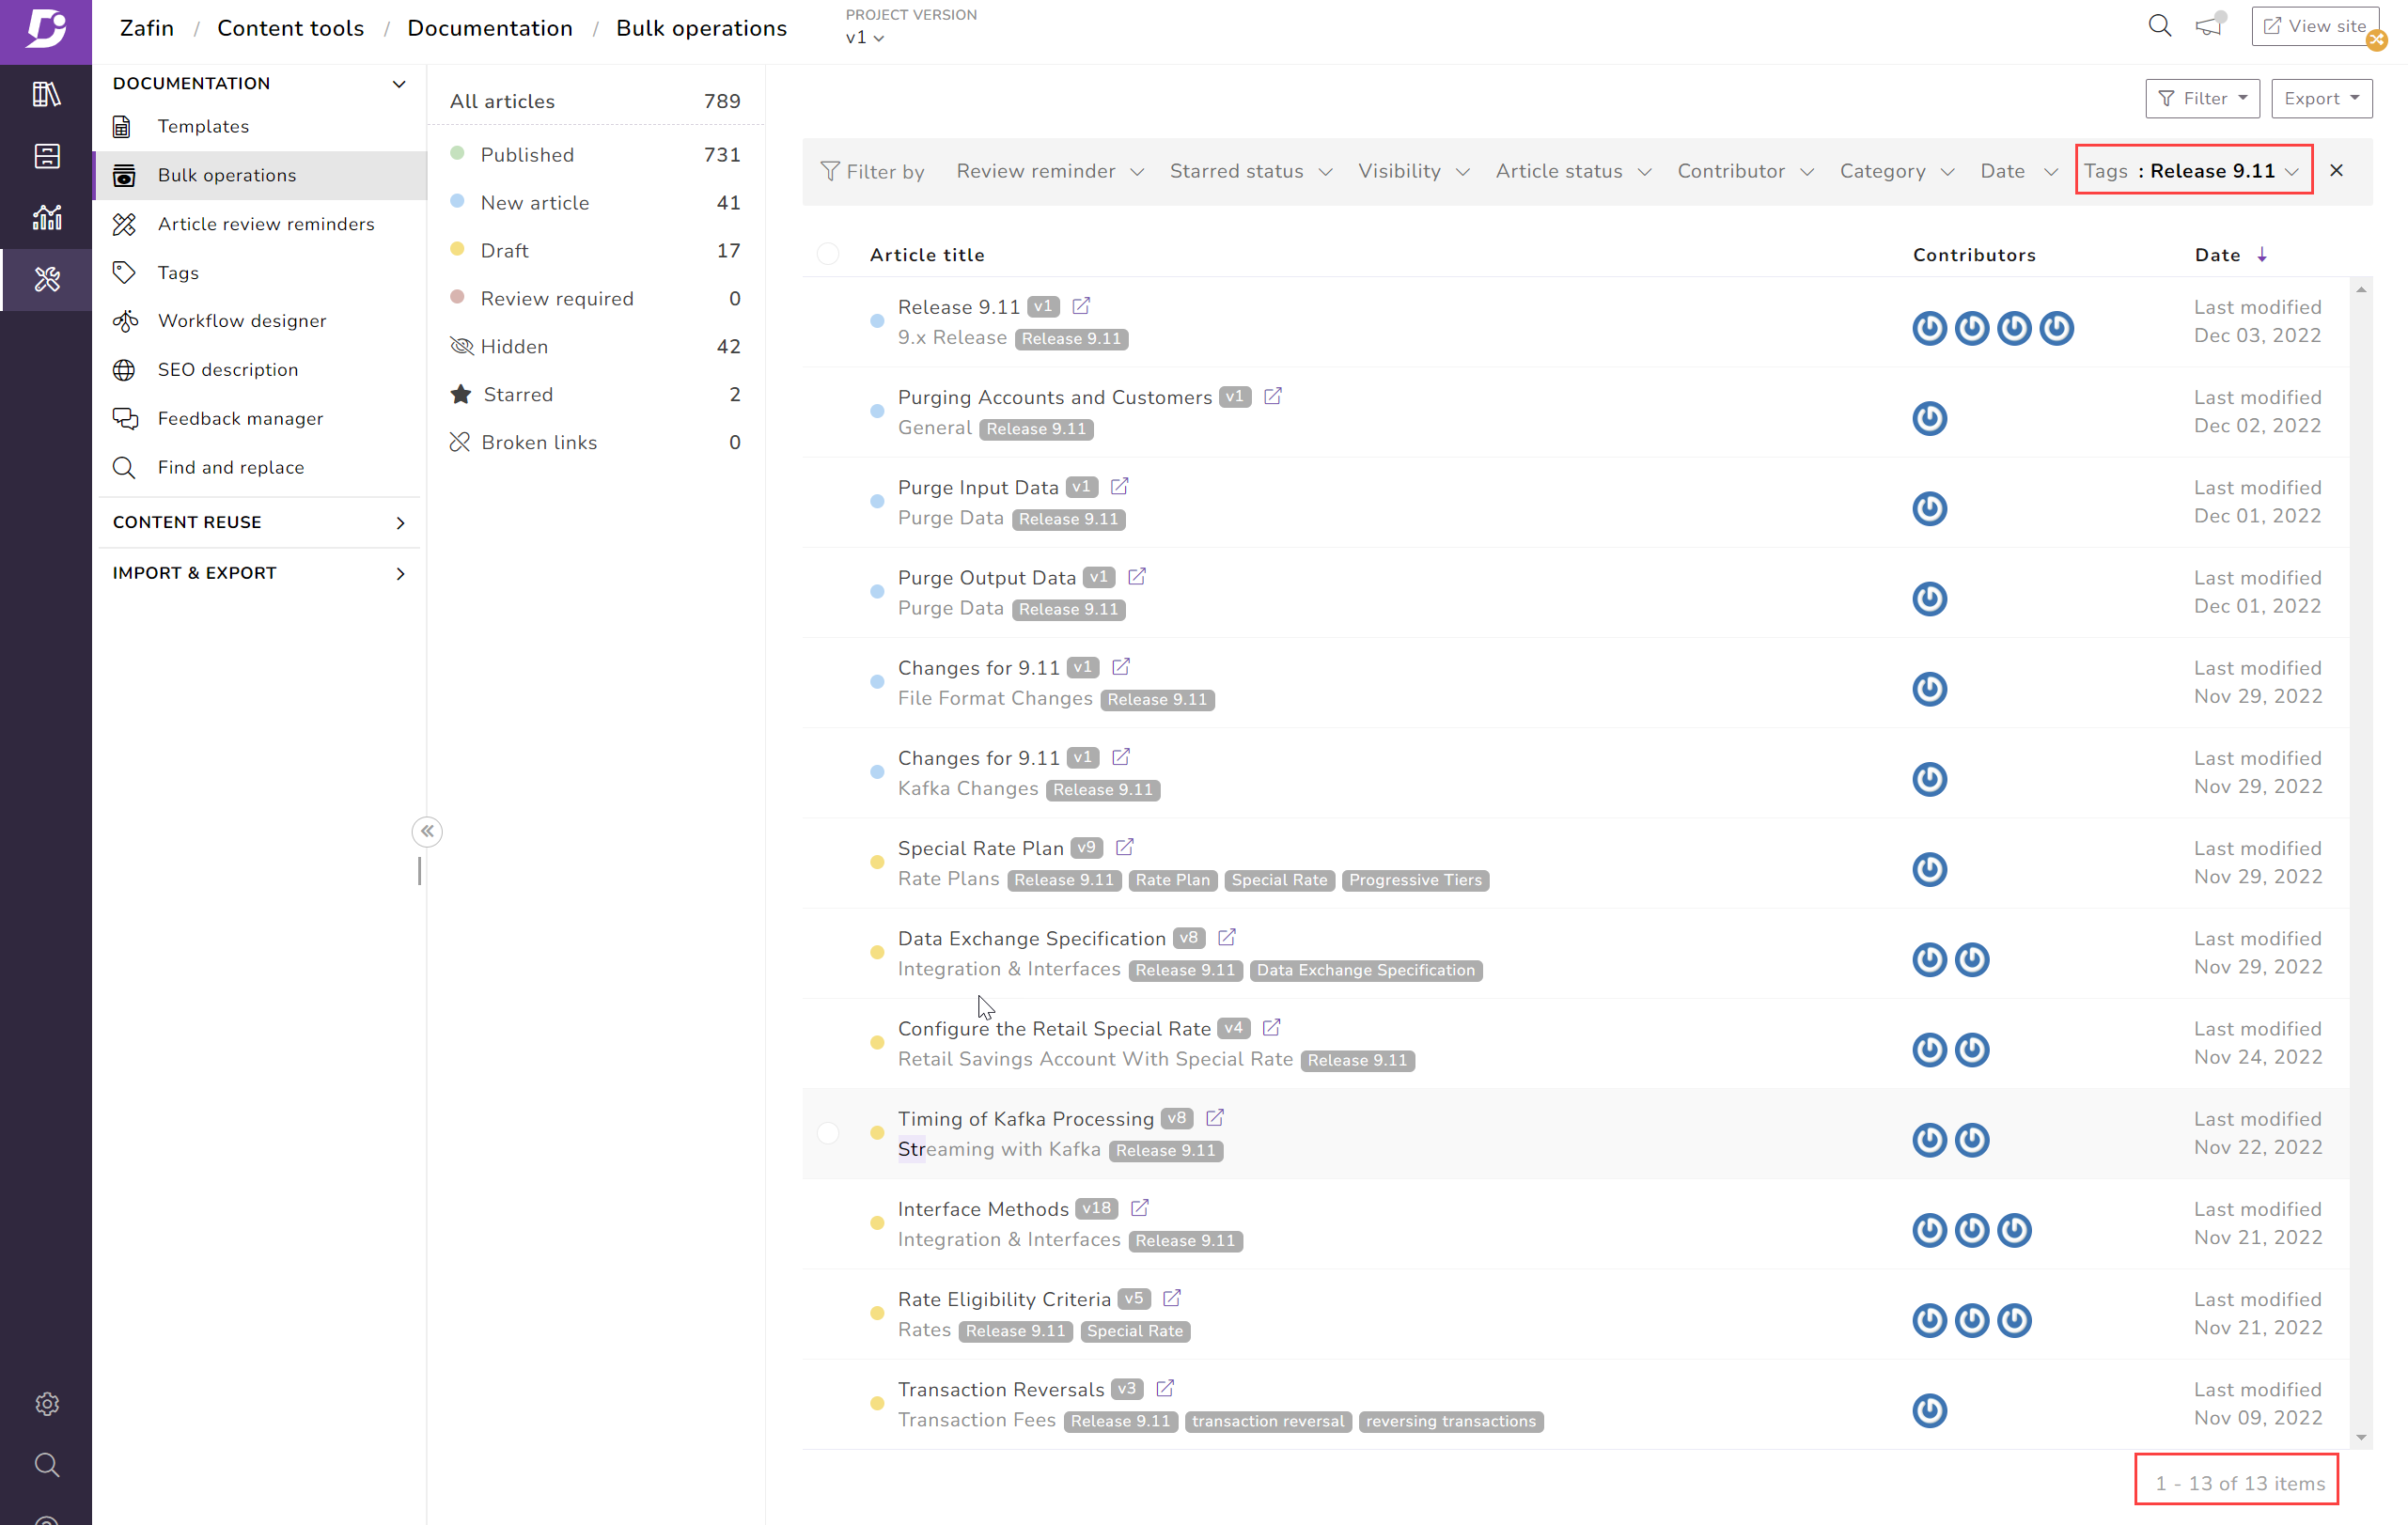
Task: Open the project version v1 dropdown
Action: pyautogui.click(x=865, y=38)
